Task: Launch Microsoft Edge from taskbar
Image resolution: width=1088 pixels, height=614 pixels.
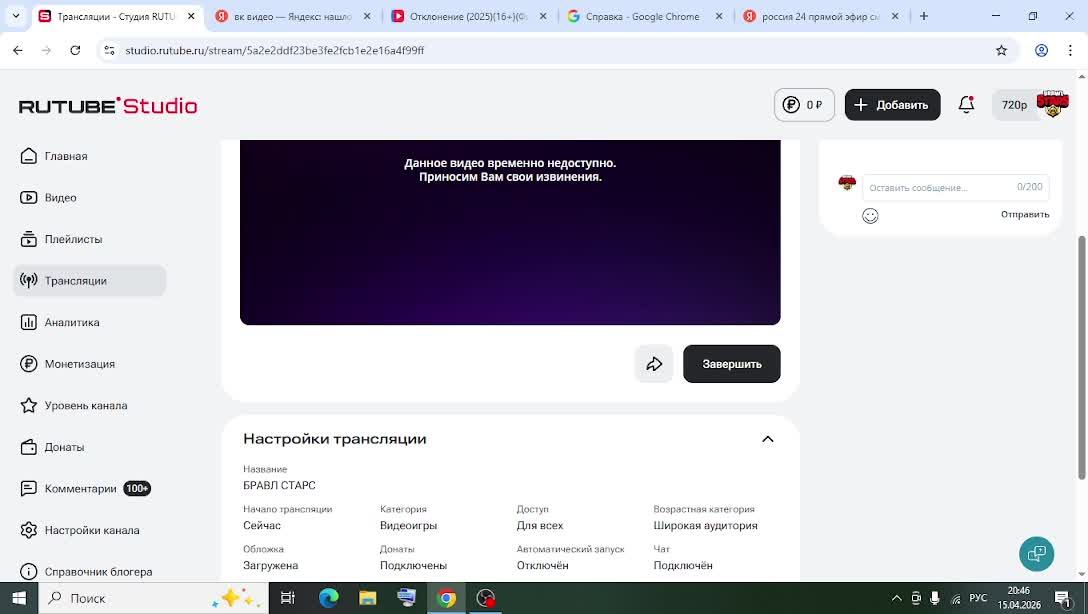Action: pyautogui.click(x=328, y=598)
